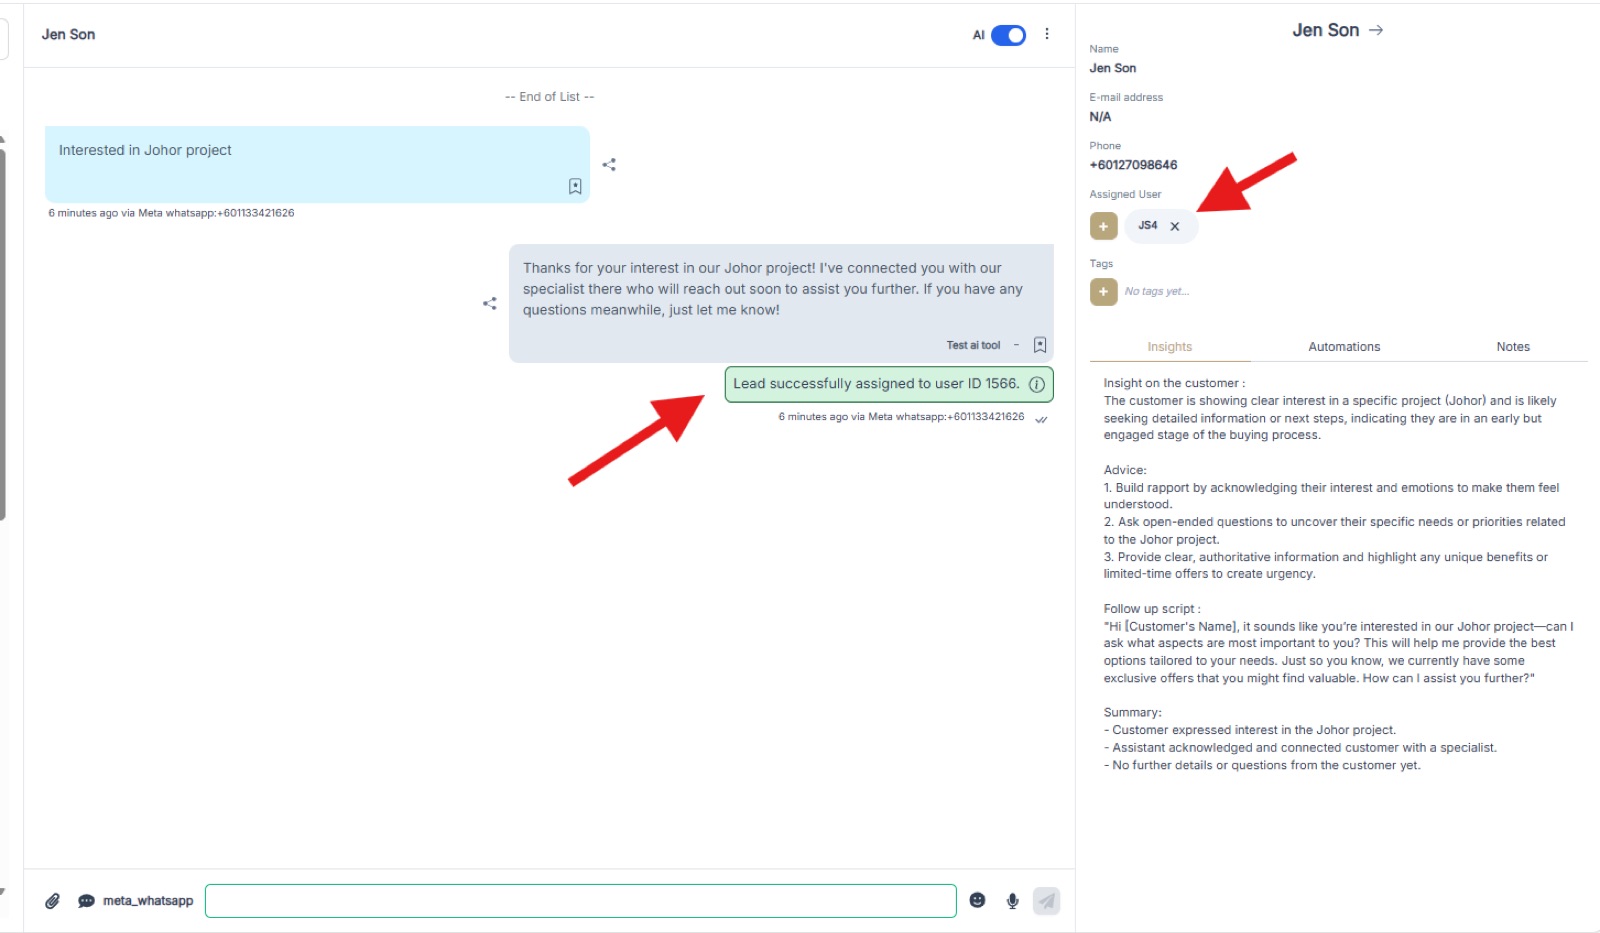Click the double-check delivery status icon
Screen dimensions: 1600x933
1041,419
